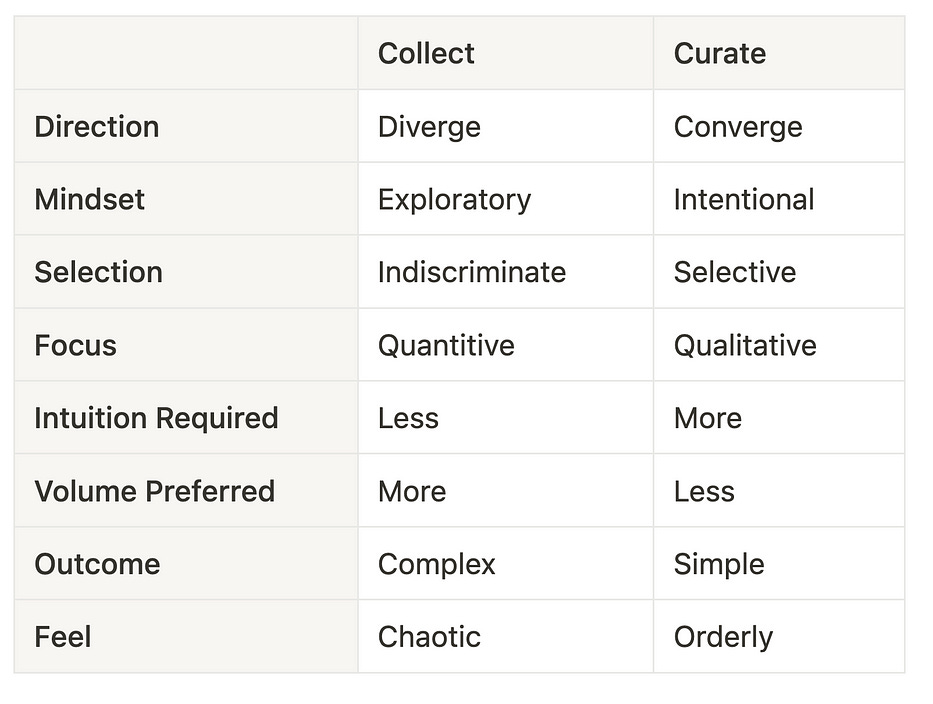Click the Converge cell
Screen dimensions: 933x704
pos(779,126)
